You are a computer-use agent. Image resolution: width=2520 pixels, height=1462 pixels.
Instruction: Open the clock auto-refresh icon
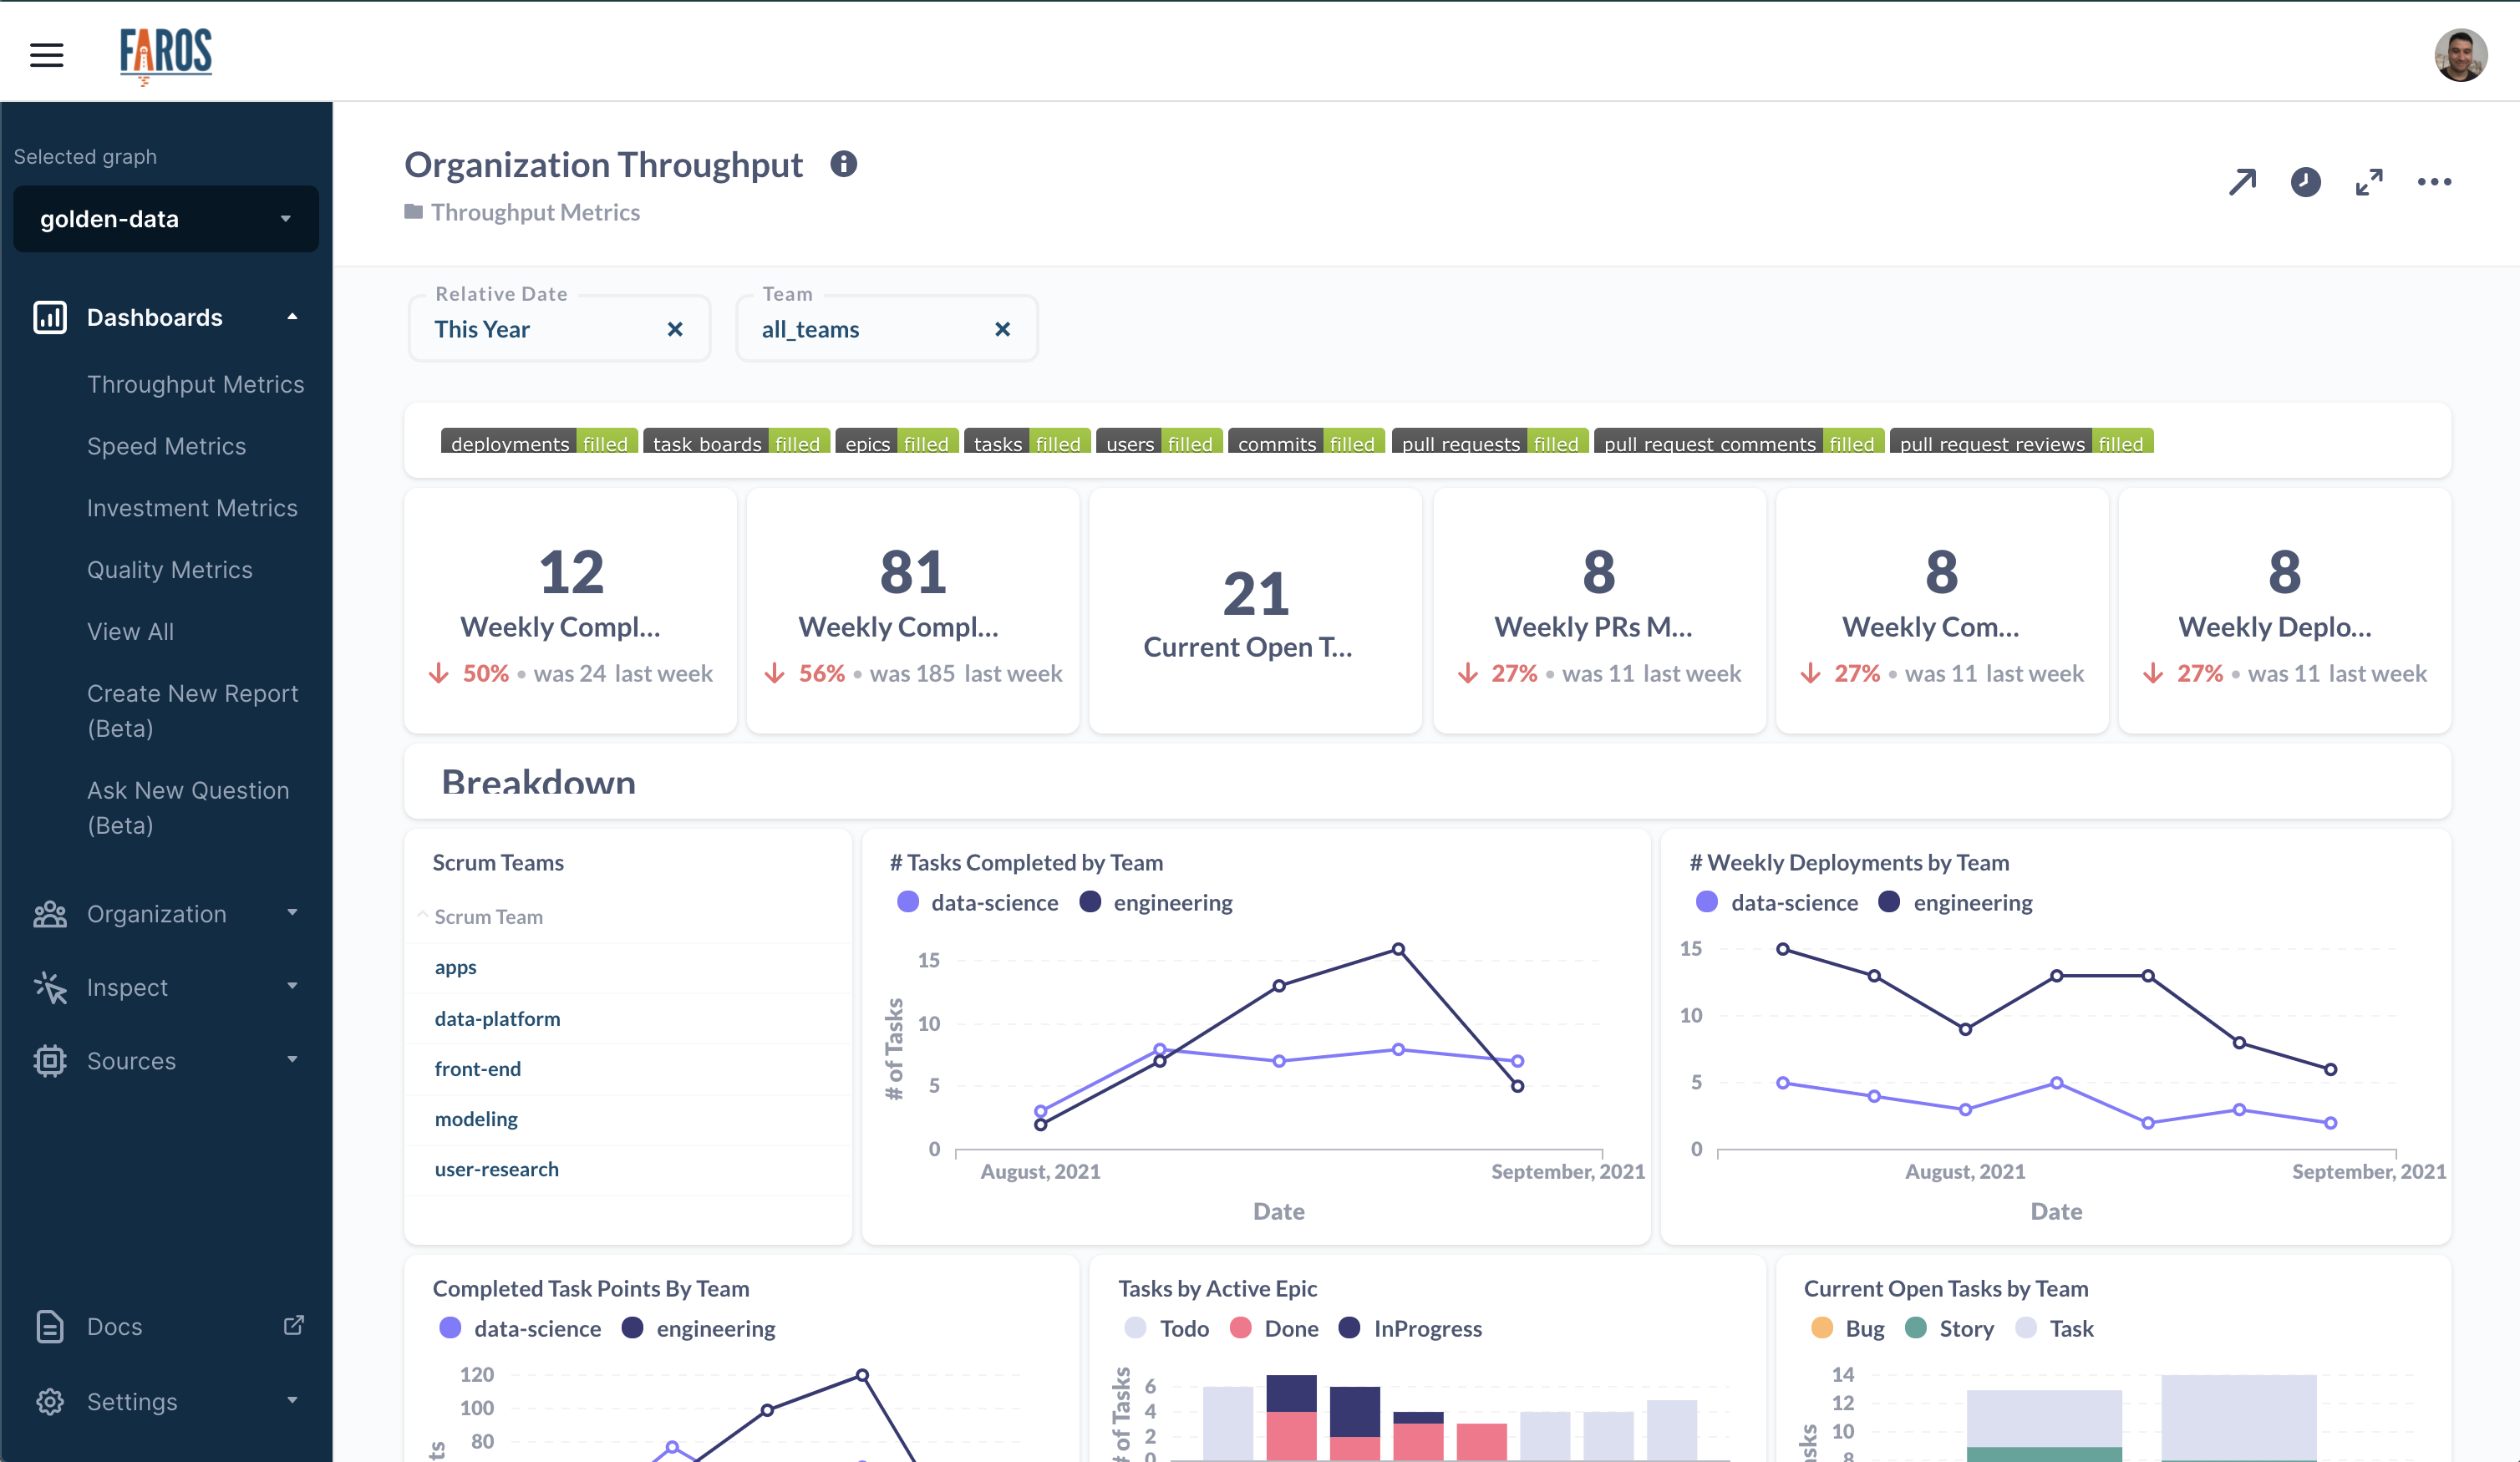pos(2305,182)
